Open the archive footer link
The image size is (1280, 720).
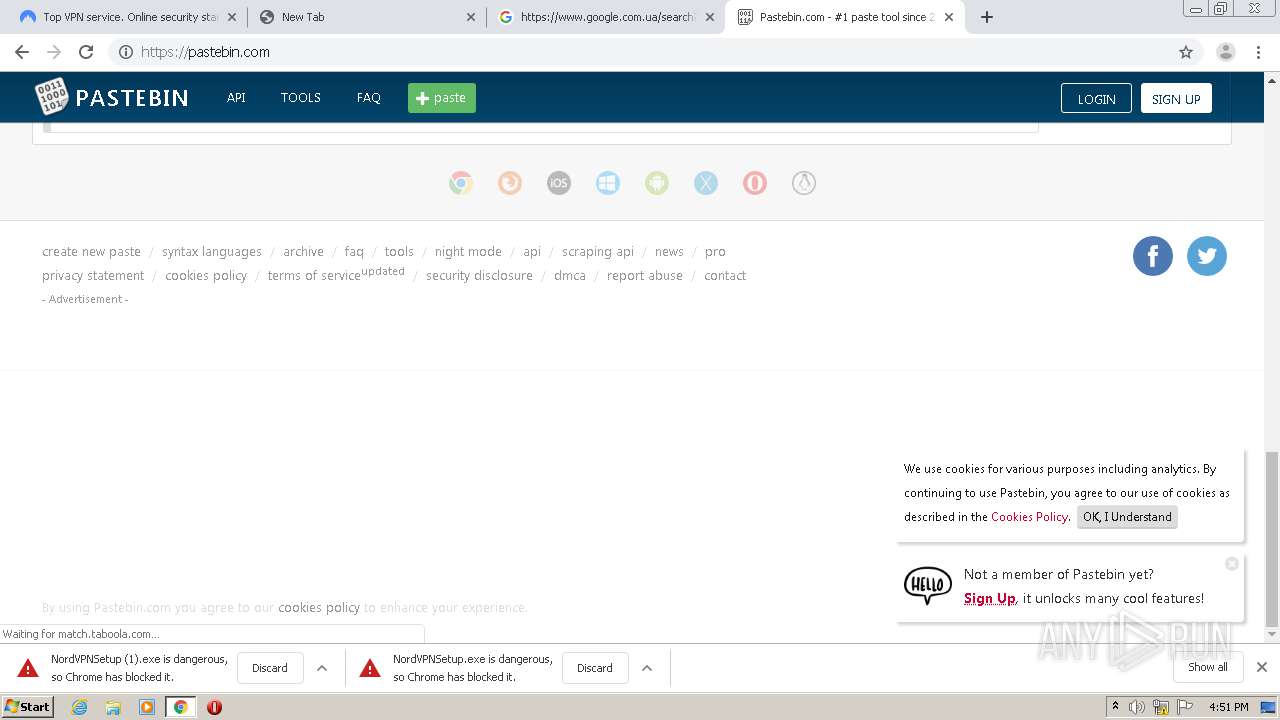[x=303, y=252]
